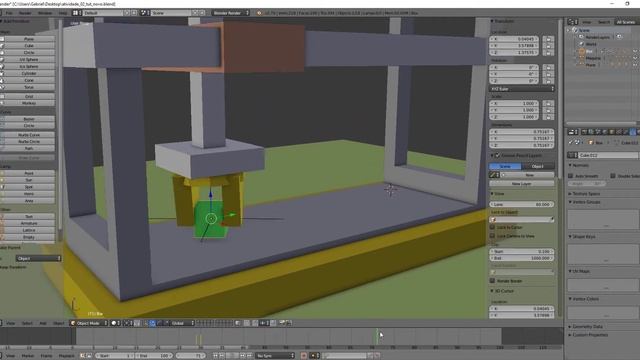Open the 3D viewport Object menu

[x=59, y=323]
